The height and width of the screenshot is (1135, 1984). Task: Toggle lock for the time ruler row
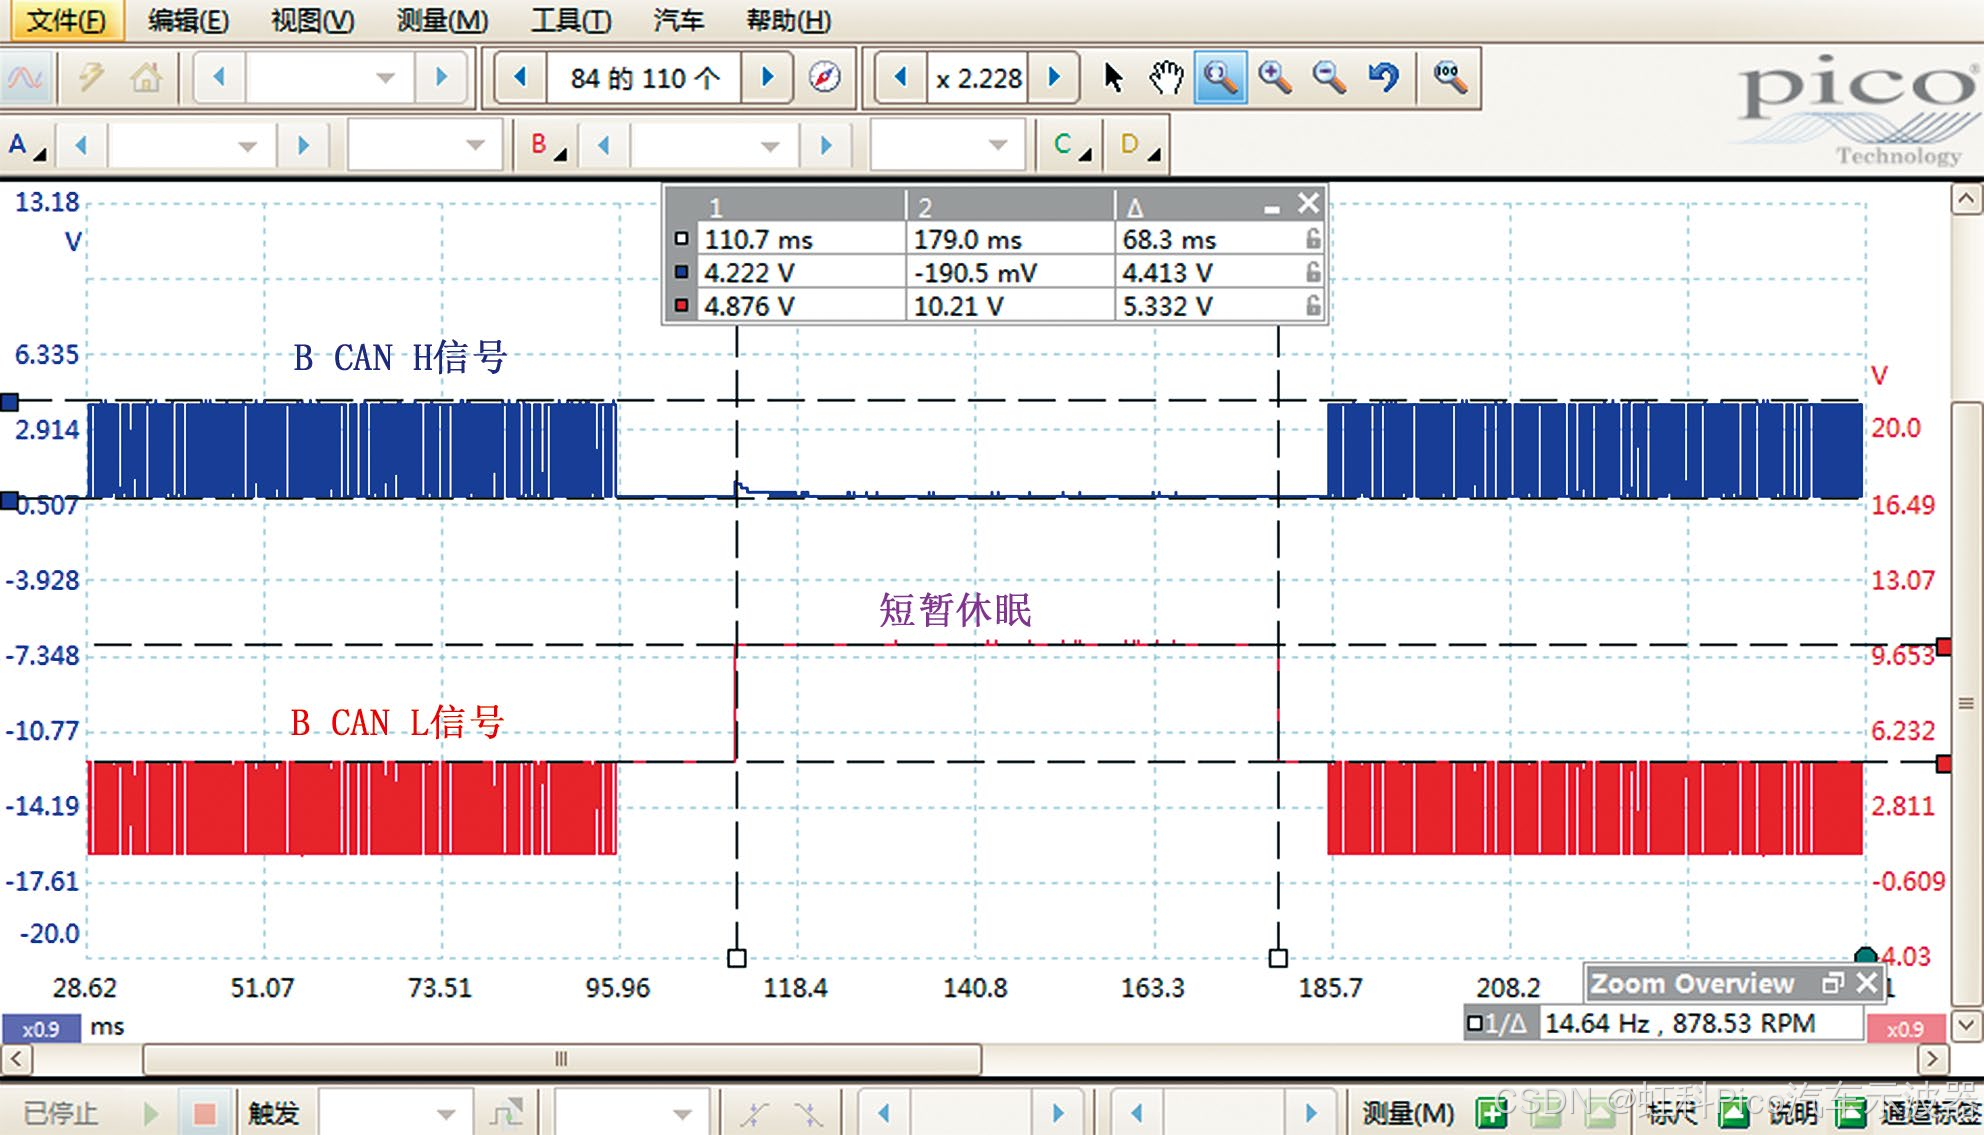point(1312,239)
